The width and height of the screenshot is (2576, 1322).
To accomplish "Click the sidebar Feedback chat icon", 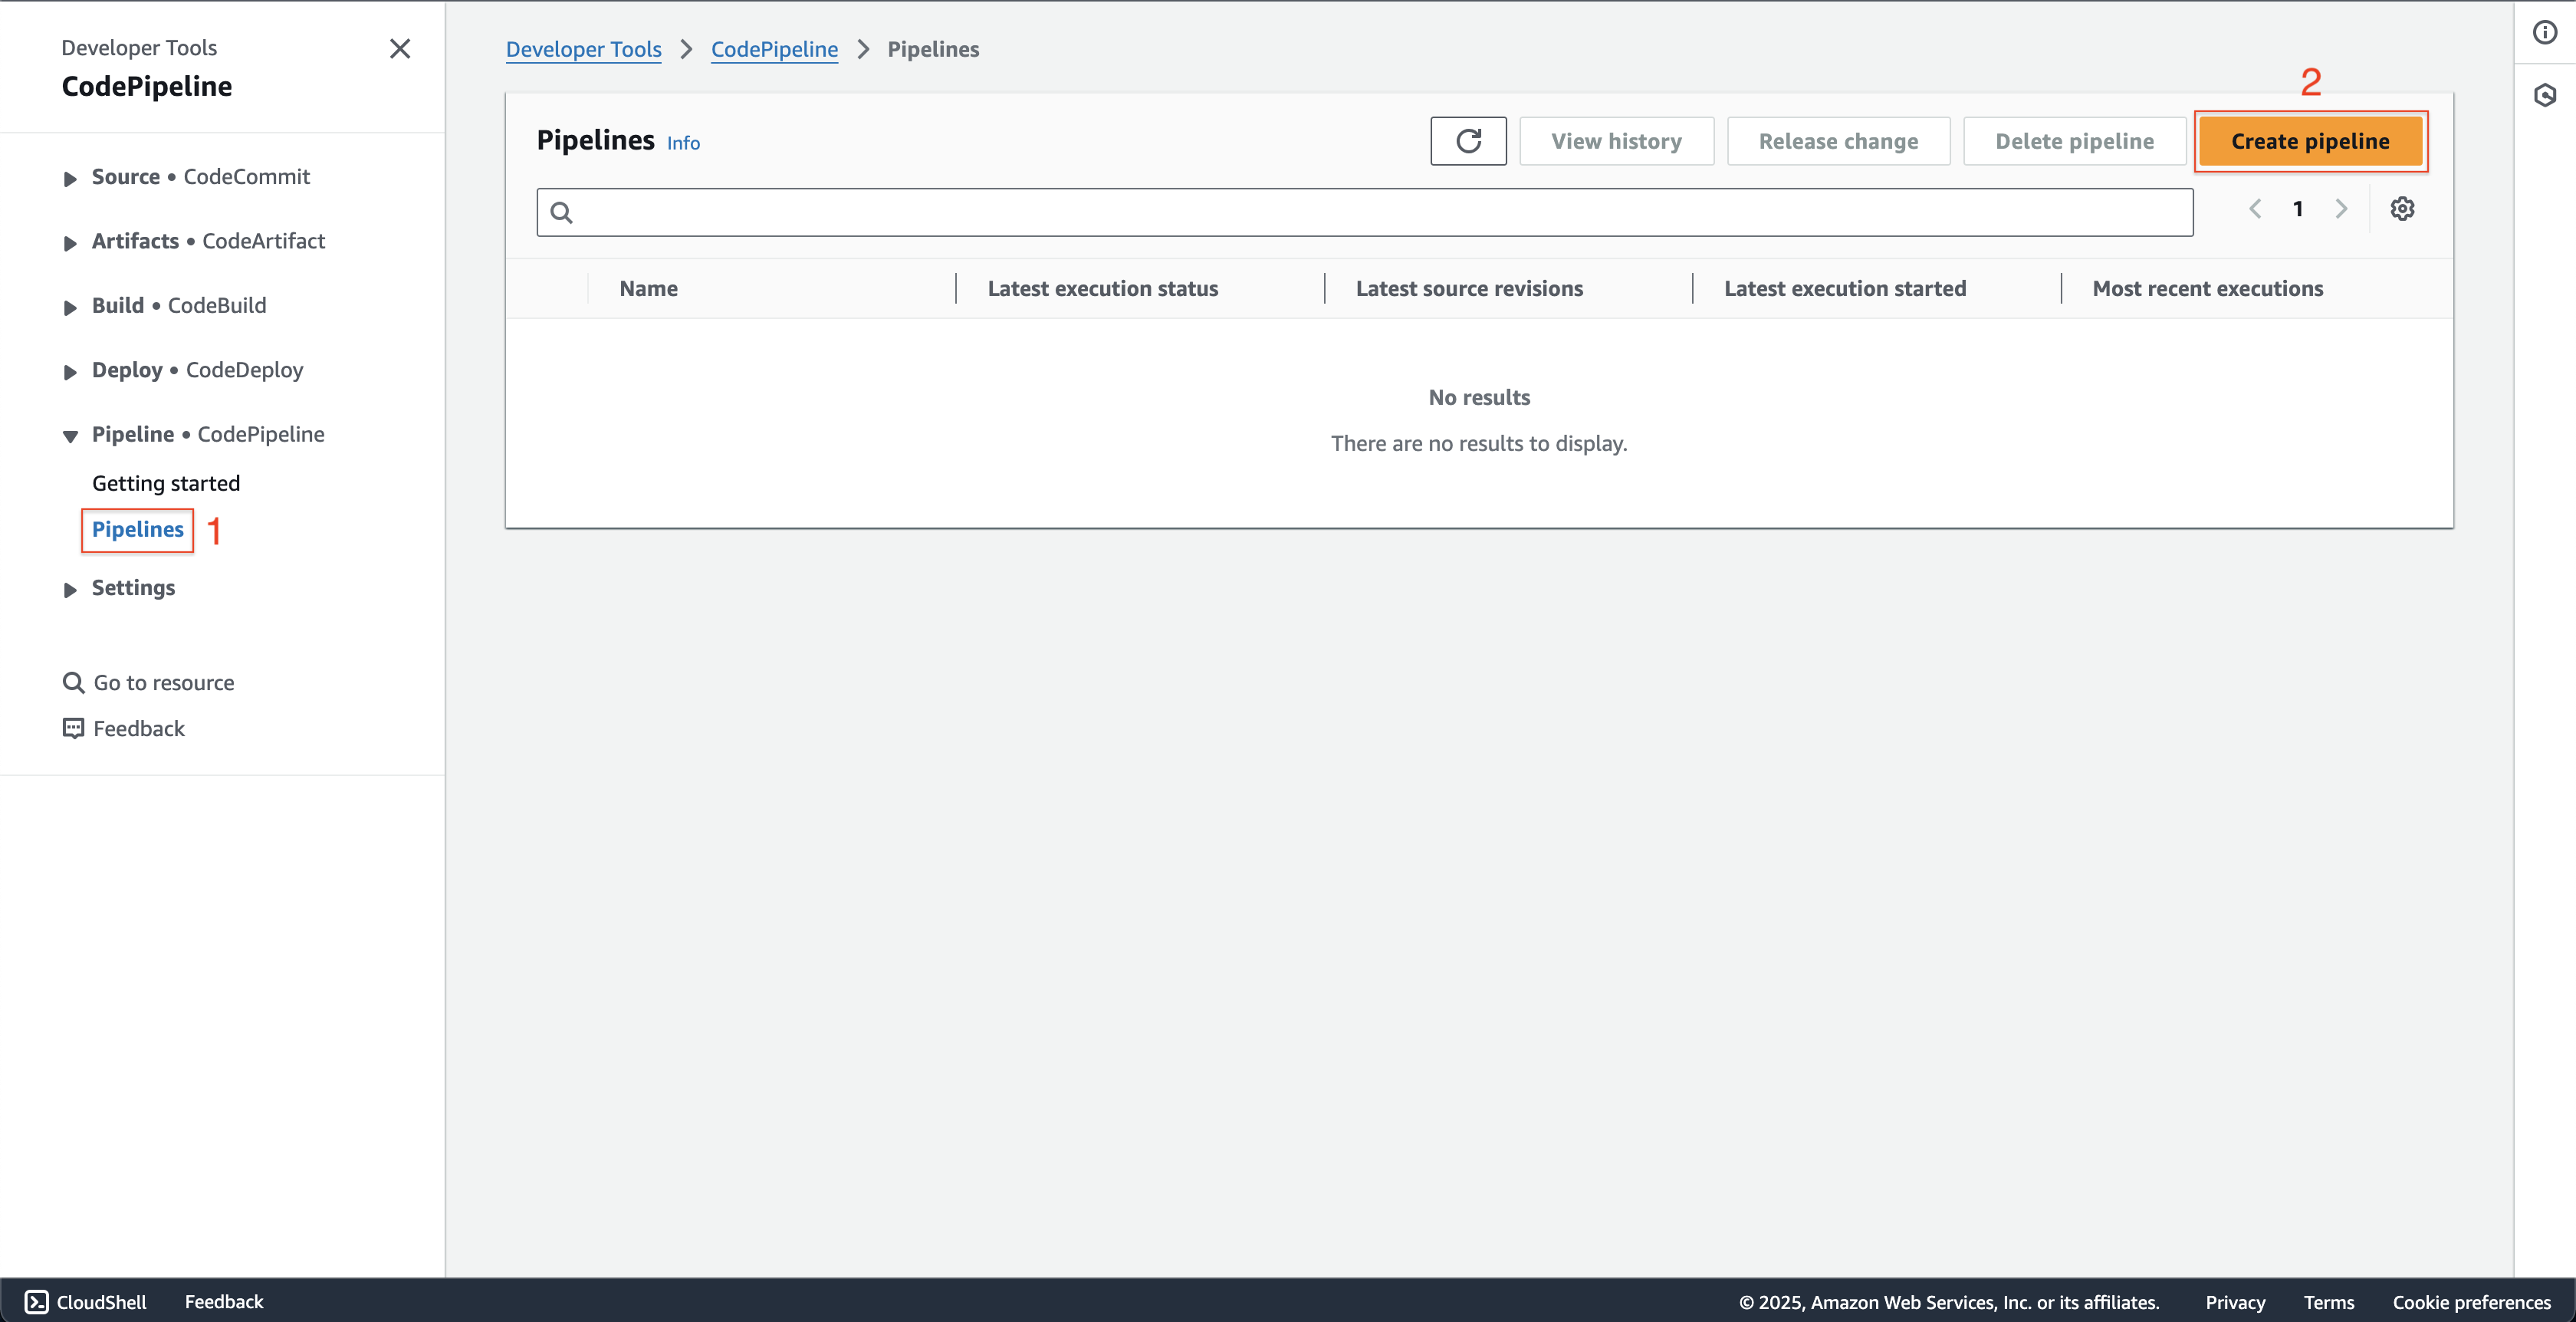I will point(73,728).
